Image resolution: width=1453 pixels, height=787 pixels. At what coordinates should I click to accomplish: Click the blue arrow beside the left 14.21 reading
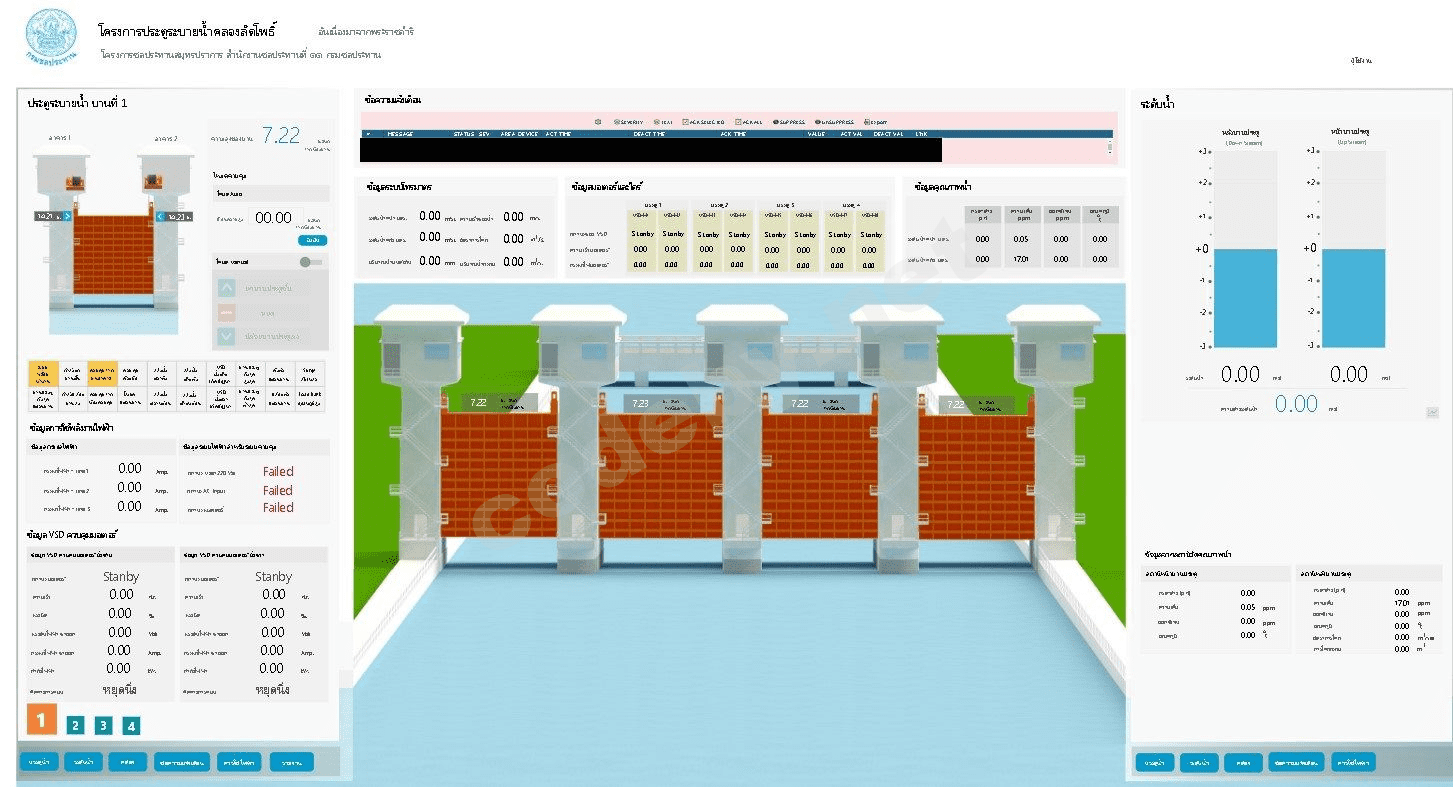[x=68, y=215]
